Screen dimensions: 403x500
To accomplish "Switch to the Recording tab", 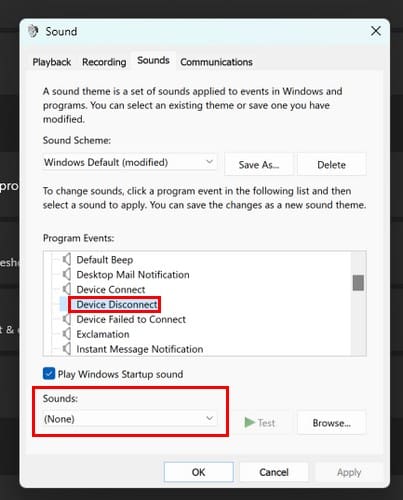I will tap(104, 62).
